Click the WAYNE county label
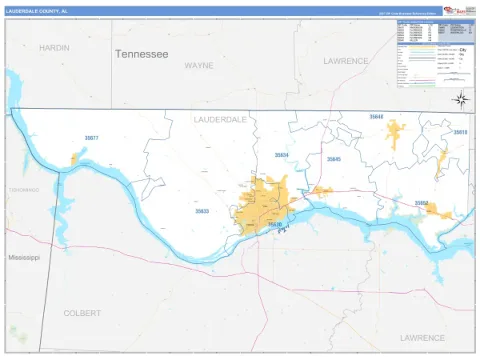 [199, 65]
